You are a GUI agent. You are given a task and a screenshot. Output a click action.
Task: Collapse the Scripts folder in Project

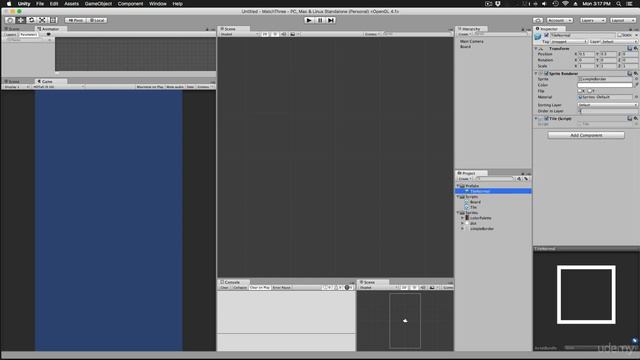tap(458, 197)
